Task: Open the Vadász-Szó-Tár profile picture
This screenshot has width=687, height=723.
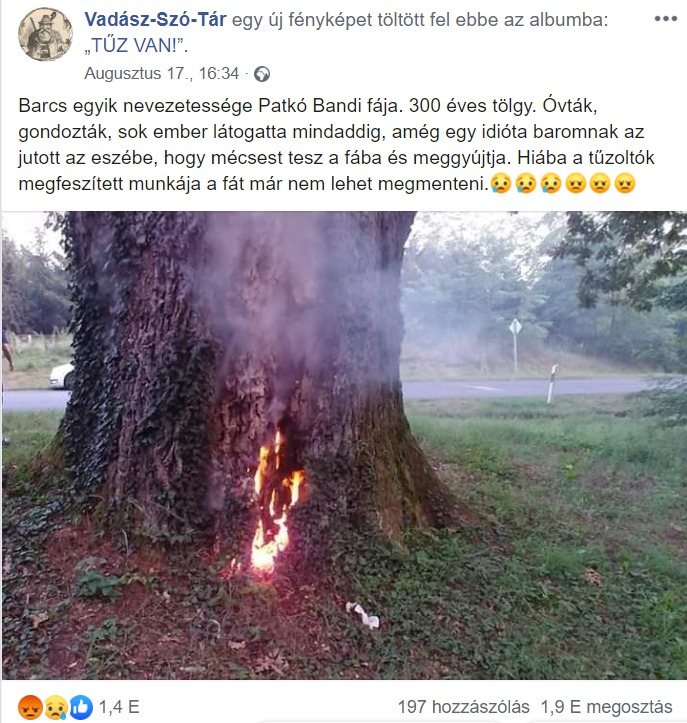Action: pyautogui.click(x=45, y=34)
